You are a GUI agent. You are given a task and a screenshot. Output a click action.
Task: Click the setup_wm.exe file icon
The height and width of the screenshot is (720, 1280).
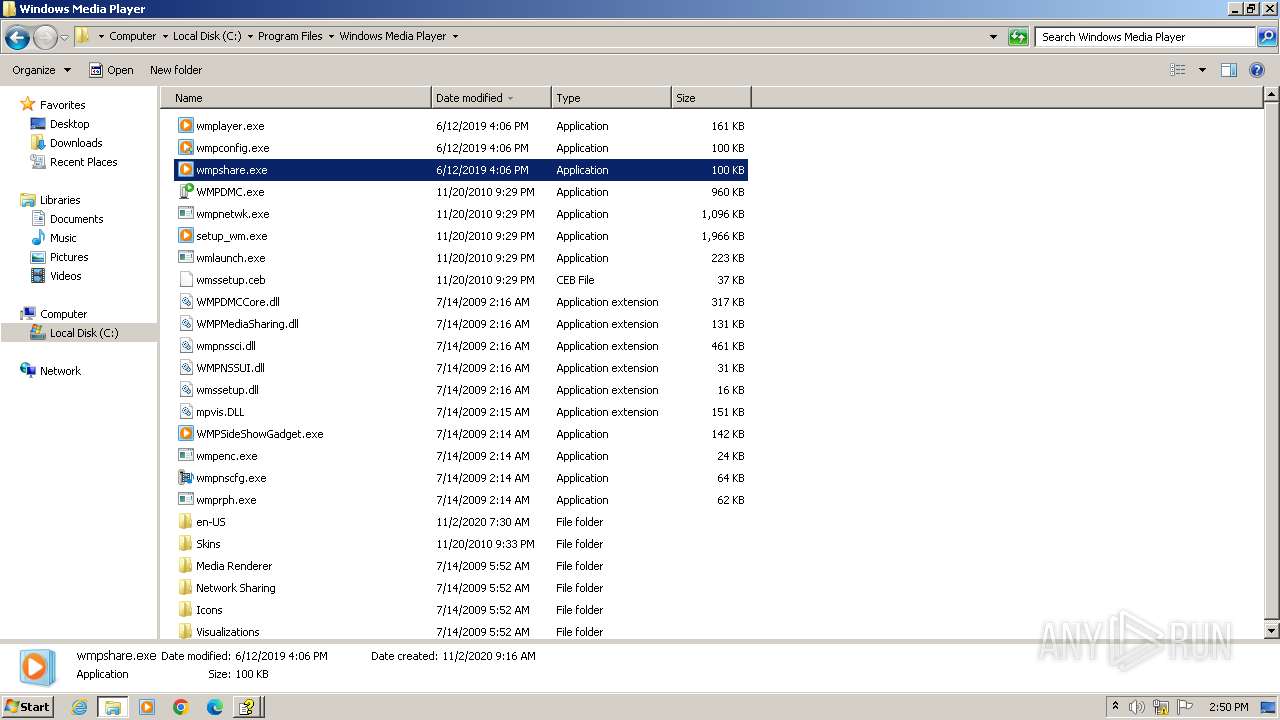185,236
